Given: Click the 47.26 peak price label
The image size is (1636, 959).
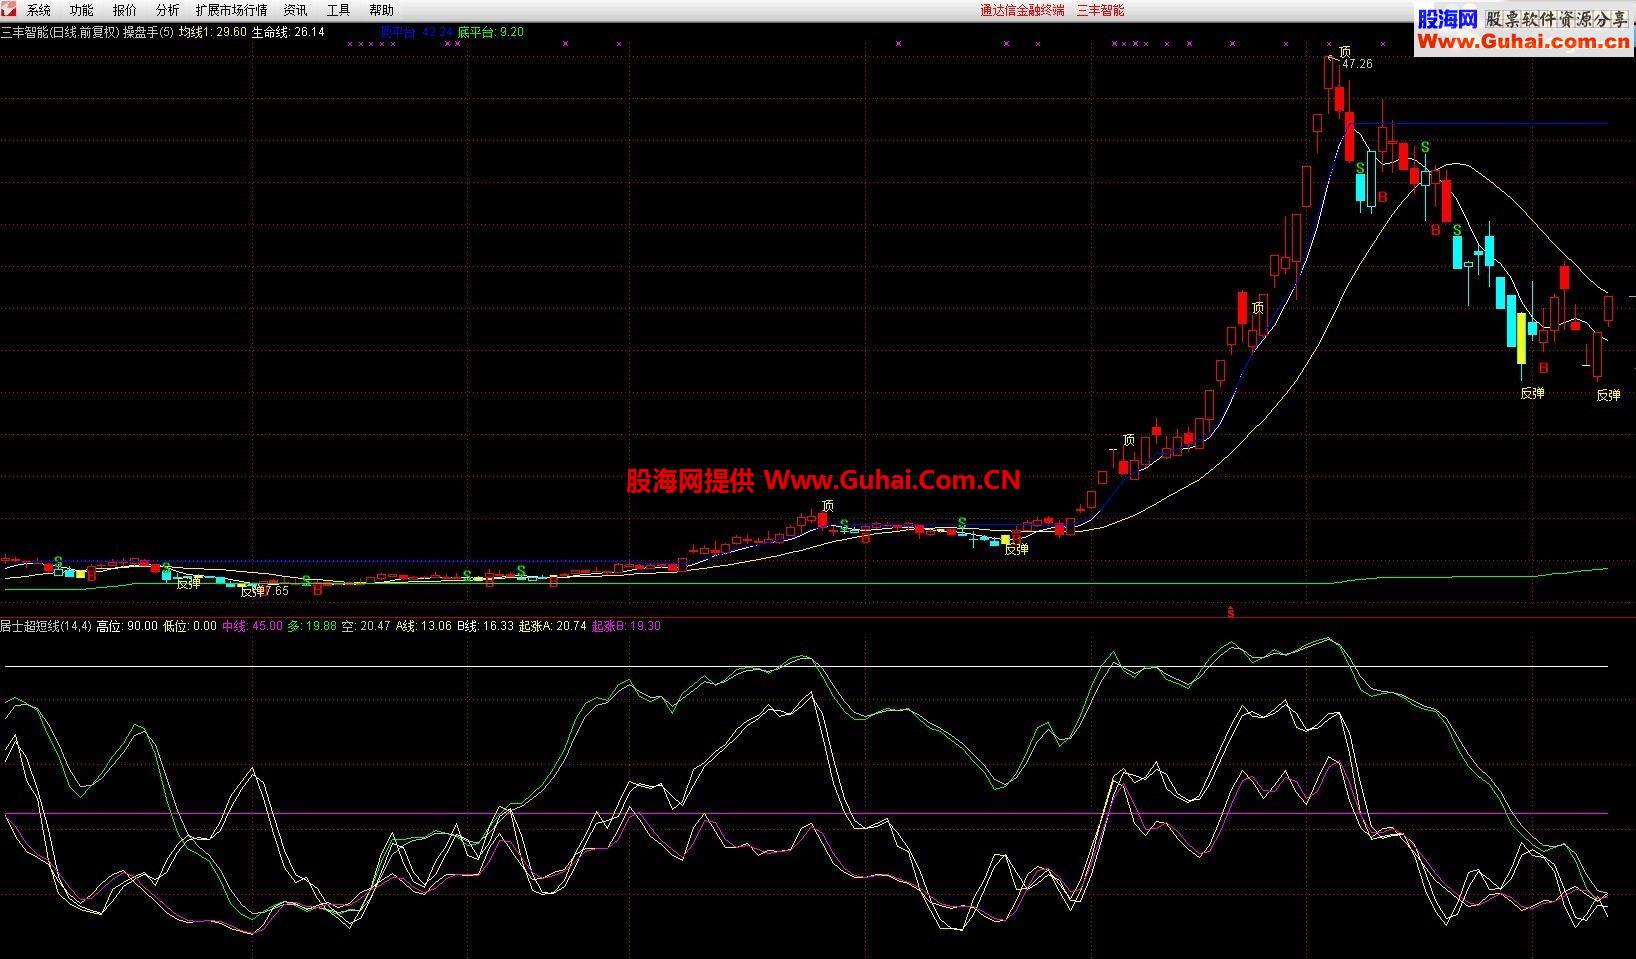Looking at the screenshot, I should pos(1357,64).
